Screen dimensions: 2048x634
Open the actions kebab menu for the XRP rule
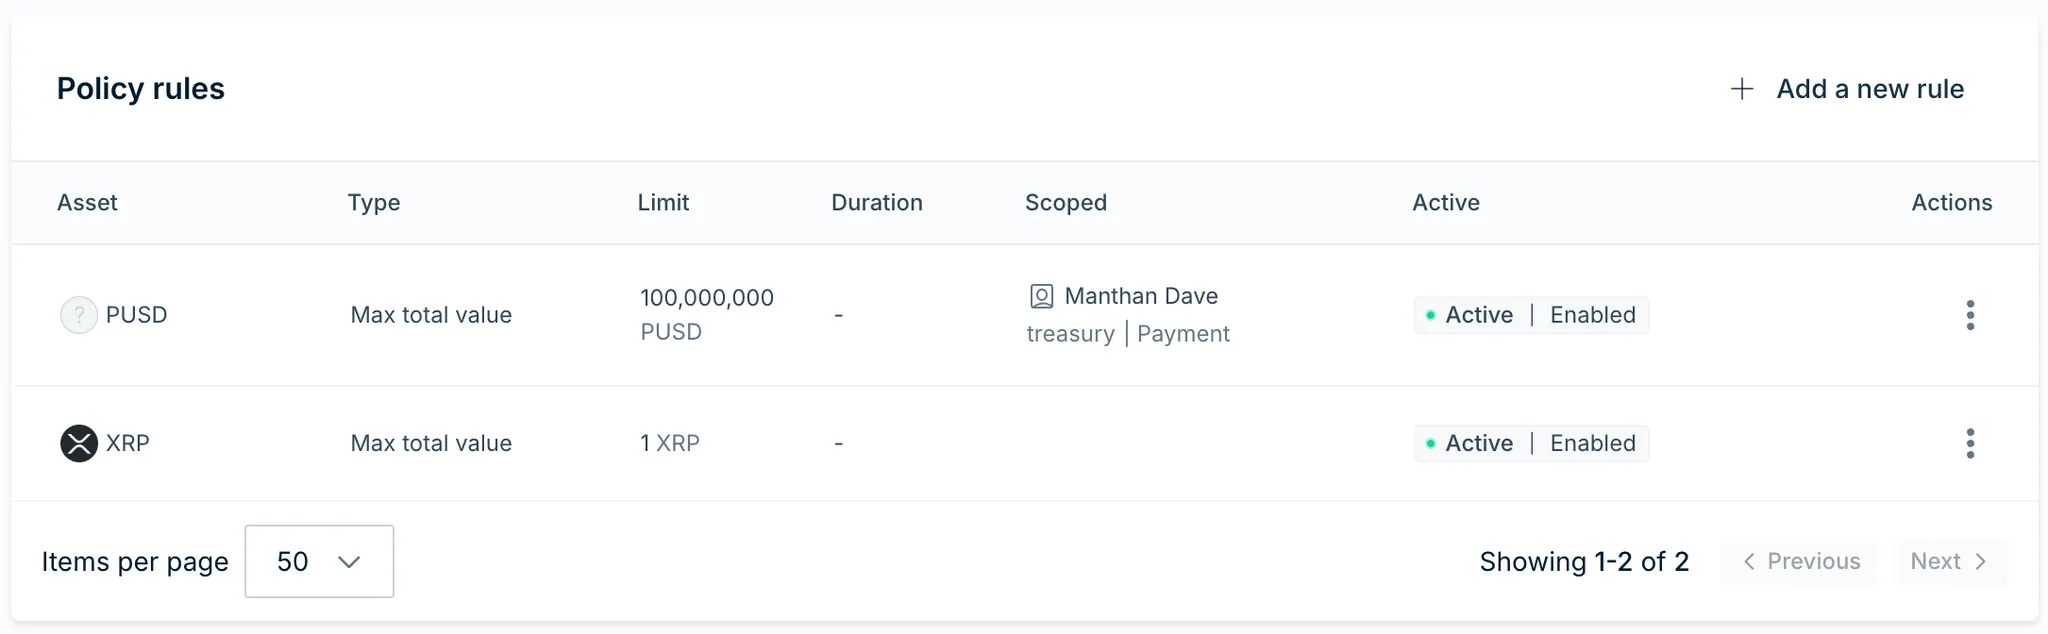(x=1970, y=443)
